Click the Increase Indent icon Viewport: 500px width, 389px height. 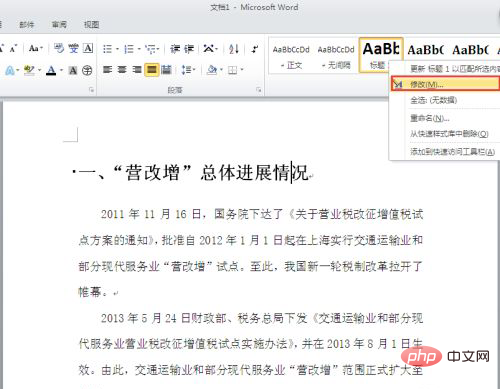point(189,49)
